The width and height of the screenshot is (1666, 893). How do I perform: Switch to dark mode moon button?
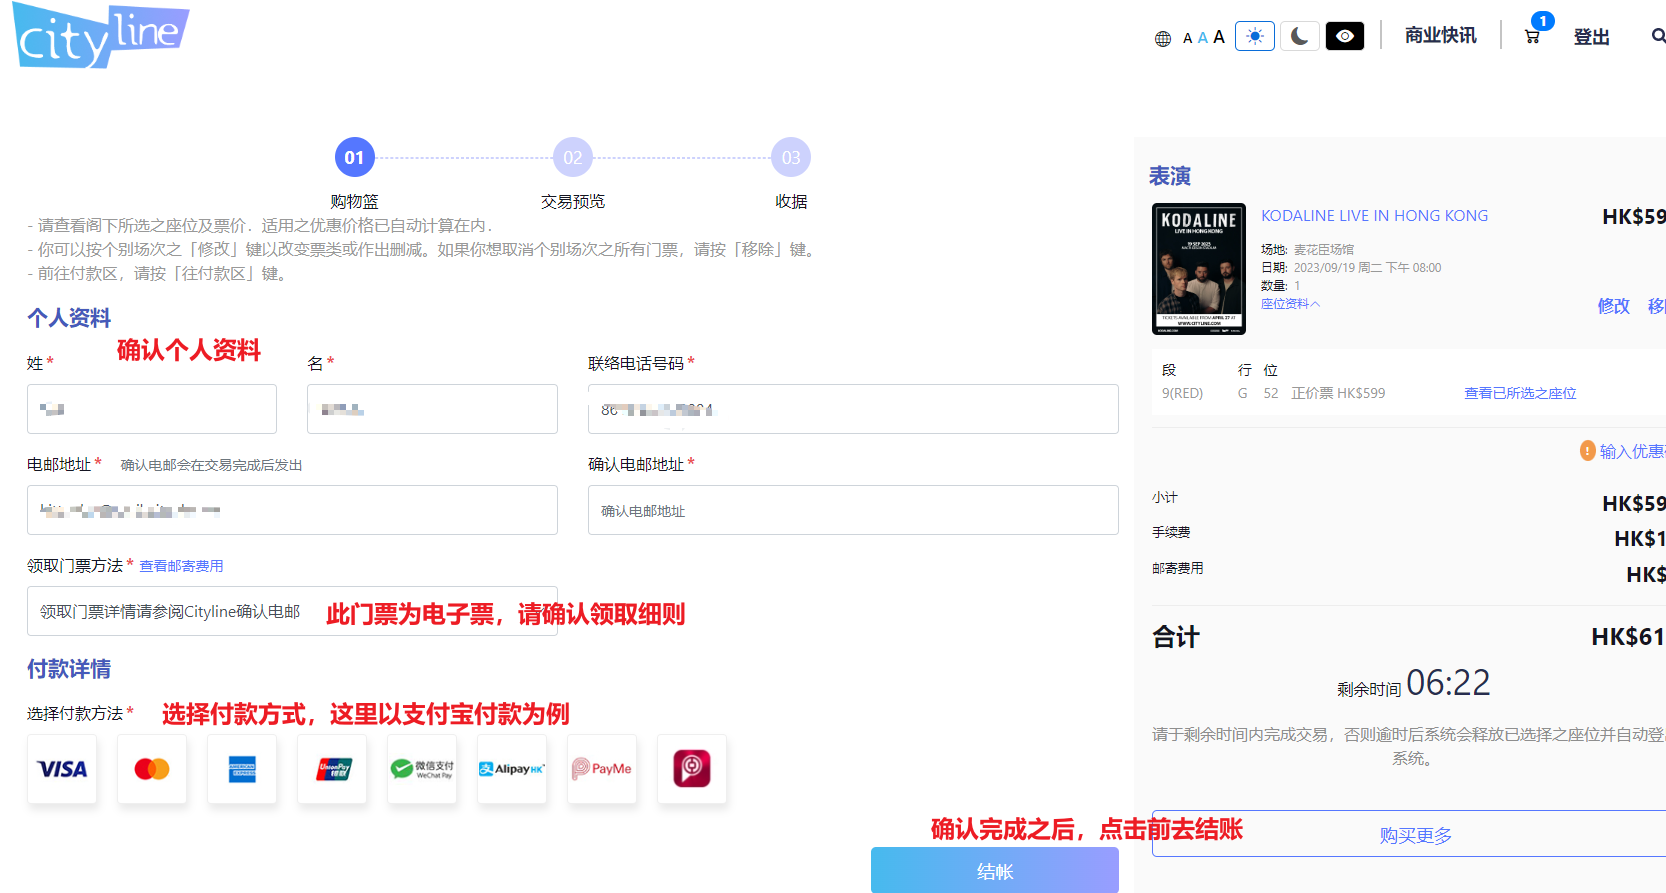coord(1299,37)
